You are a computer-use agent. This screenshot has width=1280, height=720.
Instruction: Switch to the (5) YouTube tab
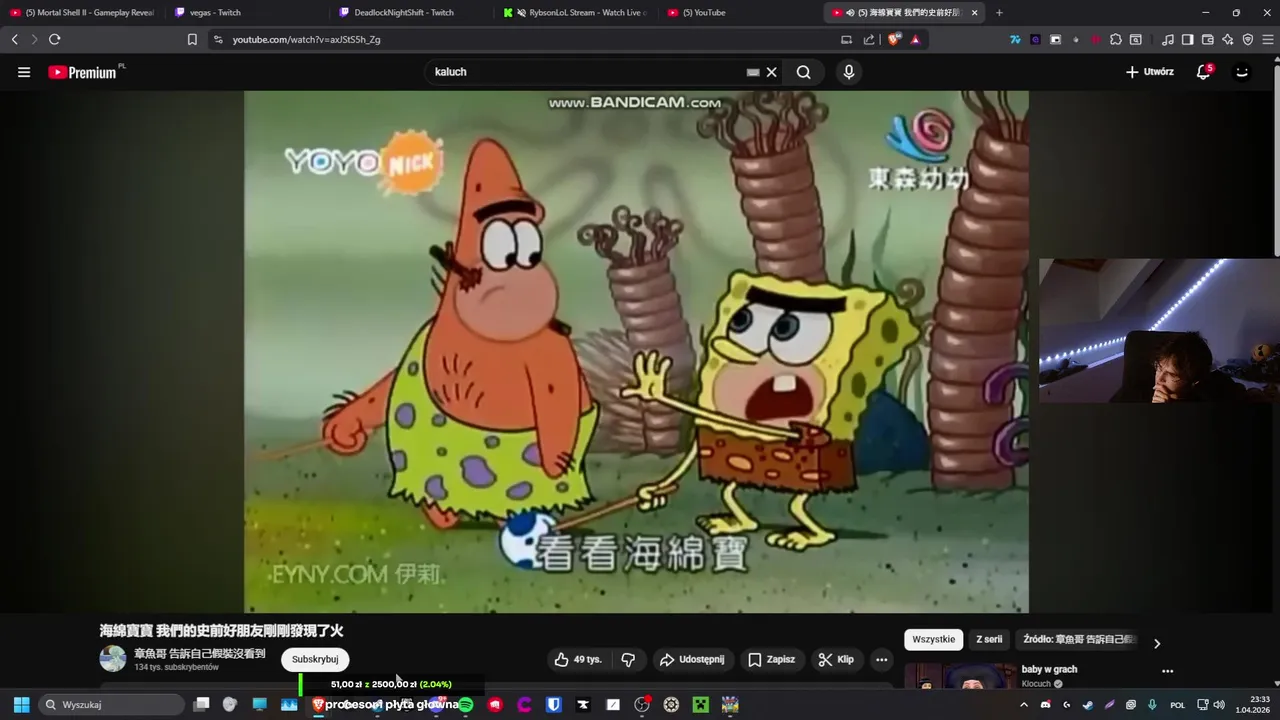pyautogui.click(x=740, y=13)
